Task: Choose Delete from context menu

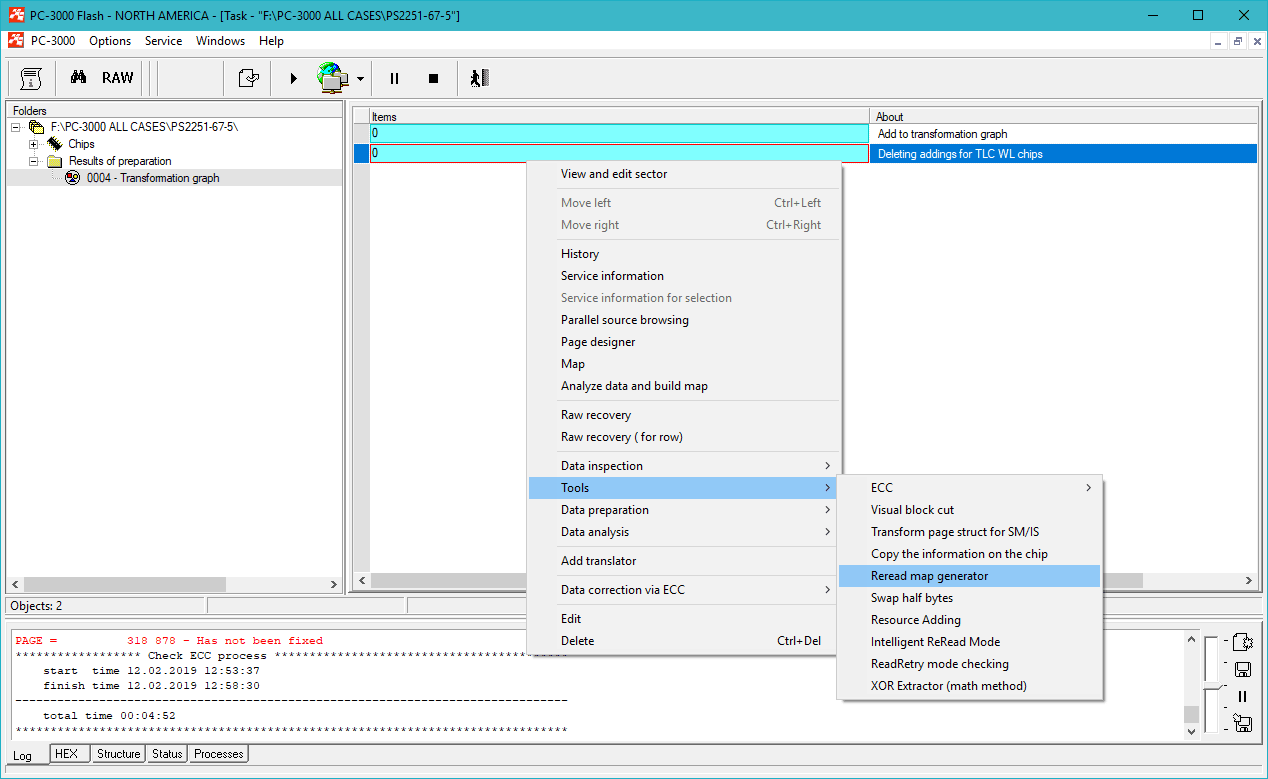Action: 685,641
